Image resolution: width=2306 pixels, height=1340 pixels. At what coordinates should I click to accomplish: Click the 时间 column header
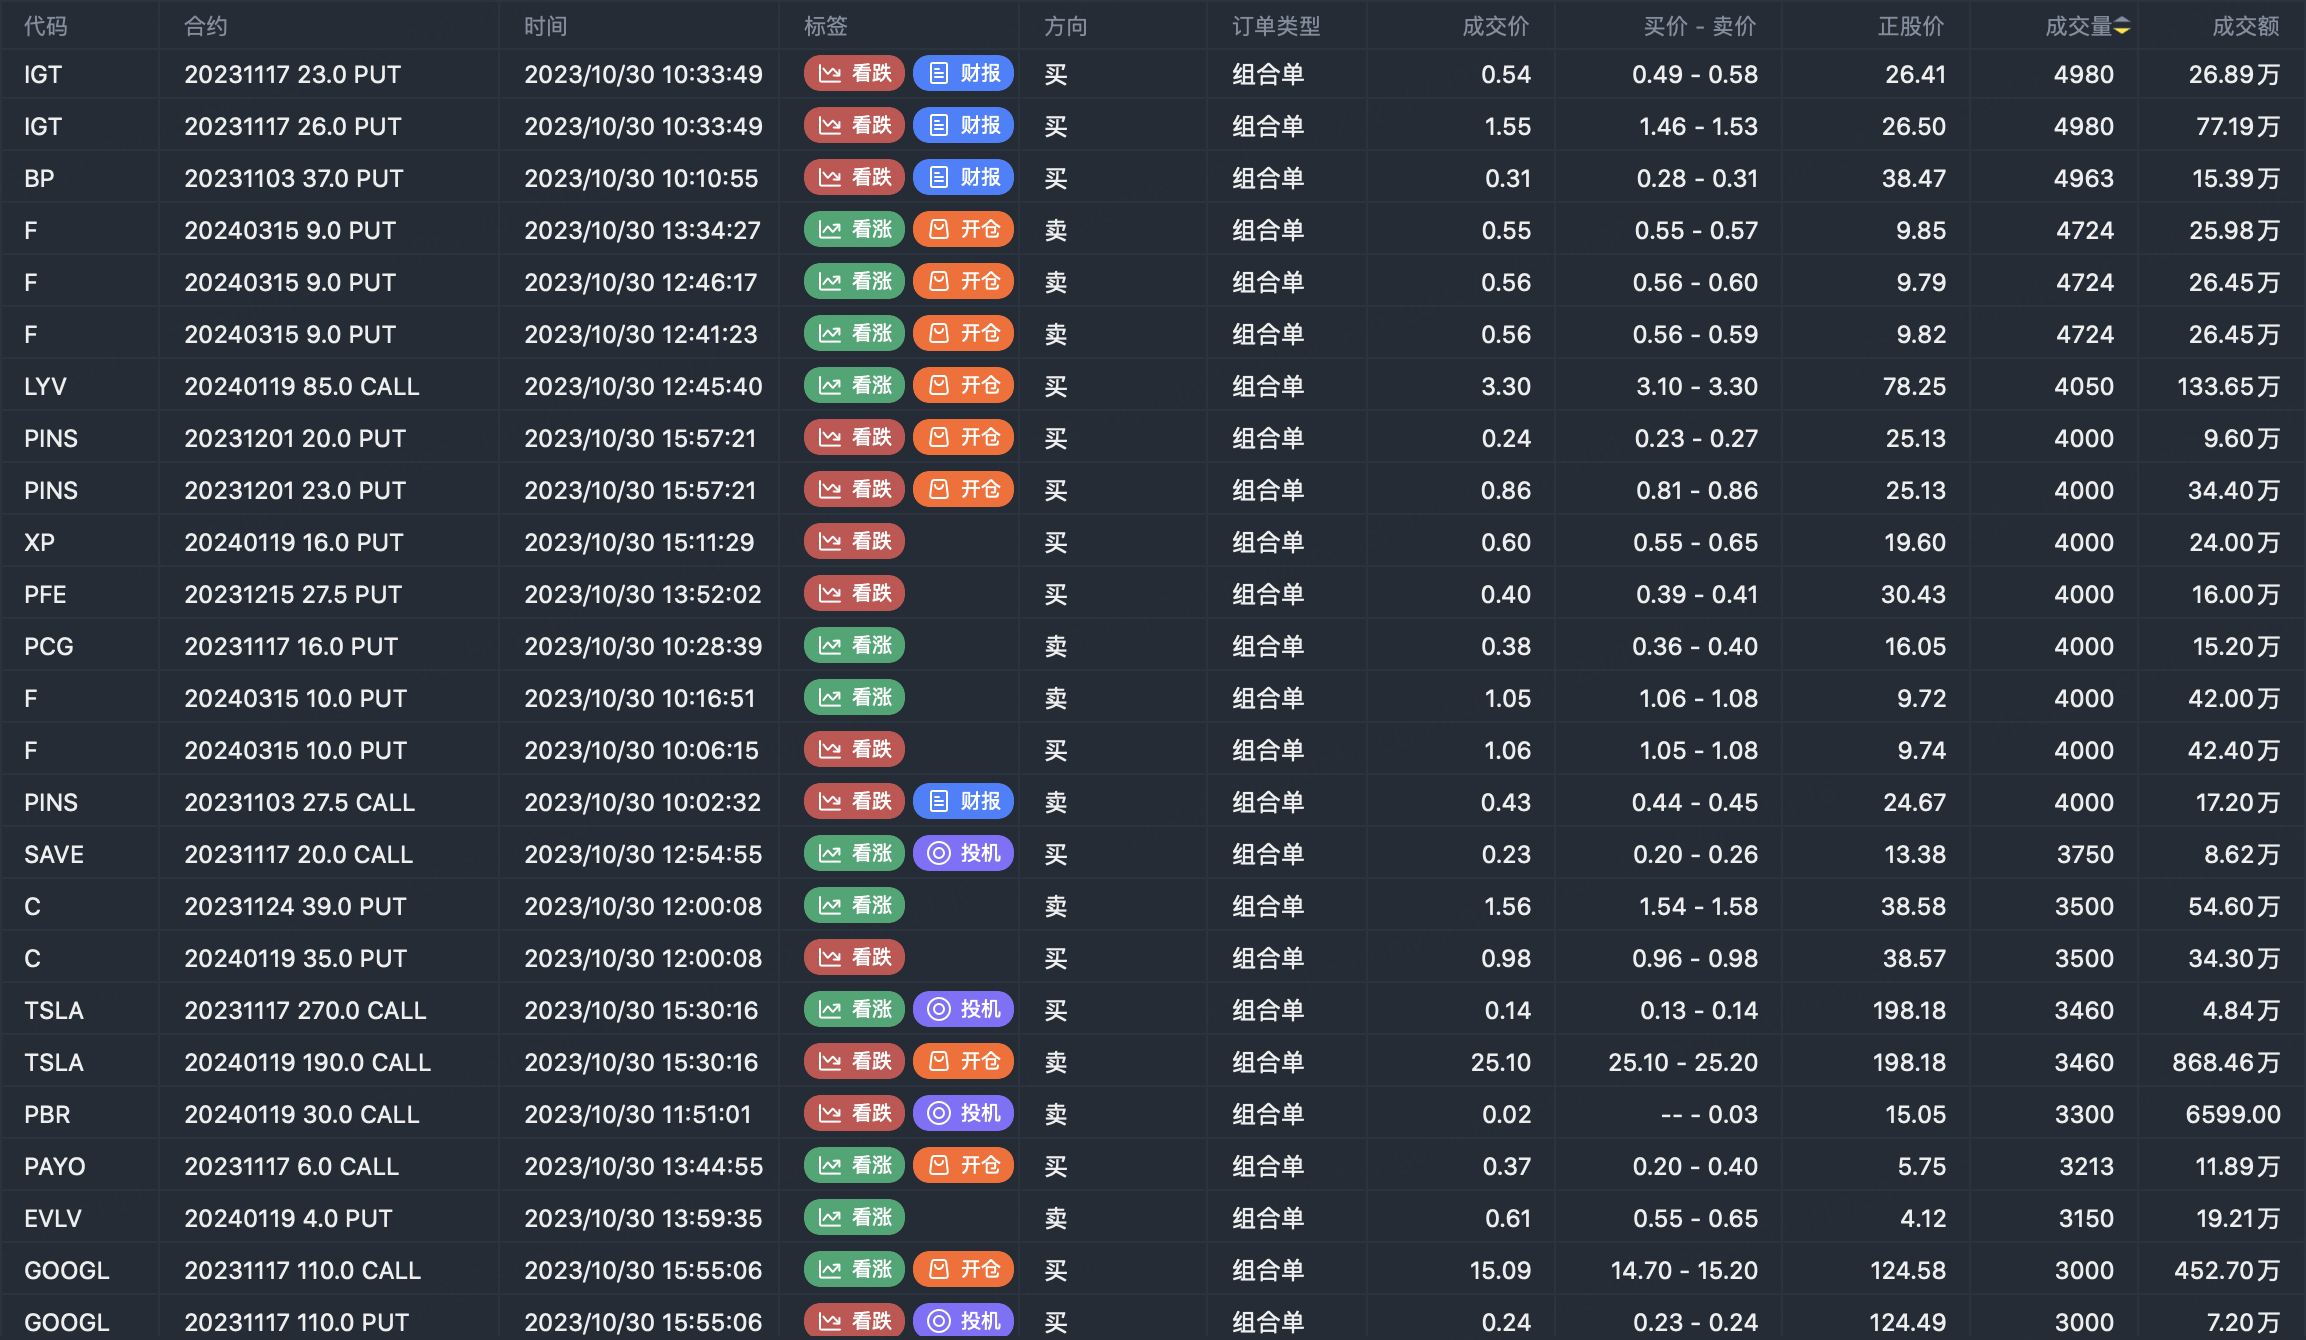pyautogui.click(x=546, y=26)
